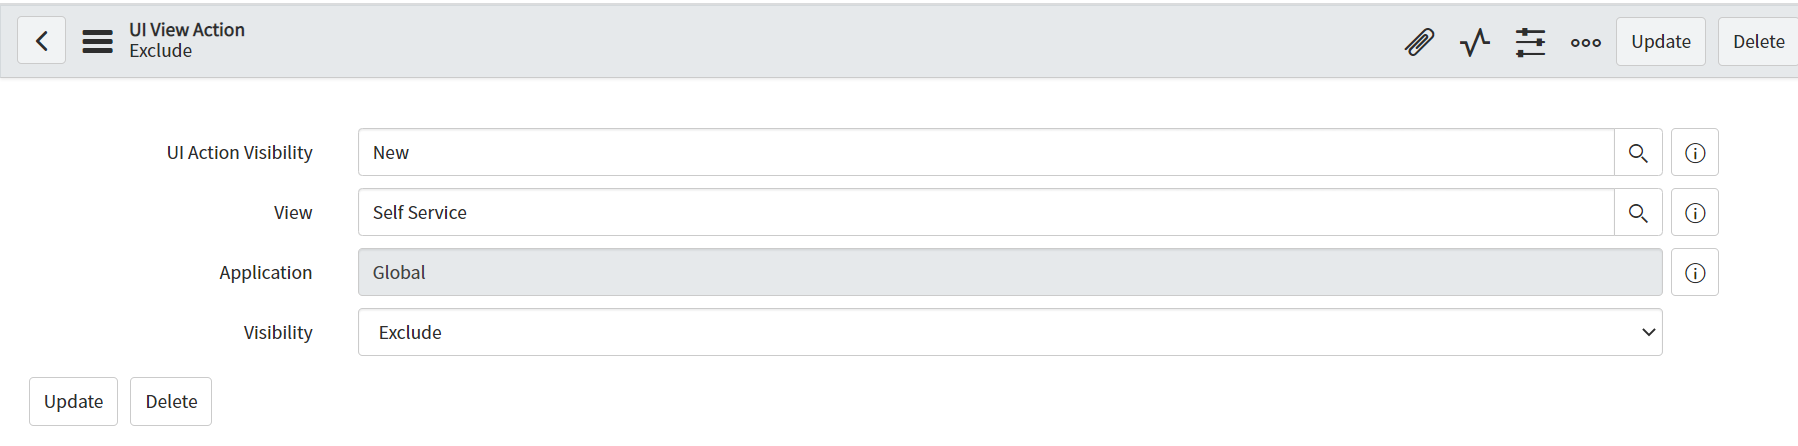Click the header Update button
The width and height of the screenshot is (1798, 446).
1661,42
